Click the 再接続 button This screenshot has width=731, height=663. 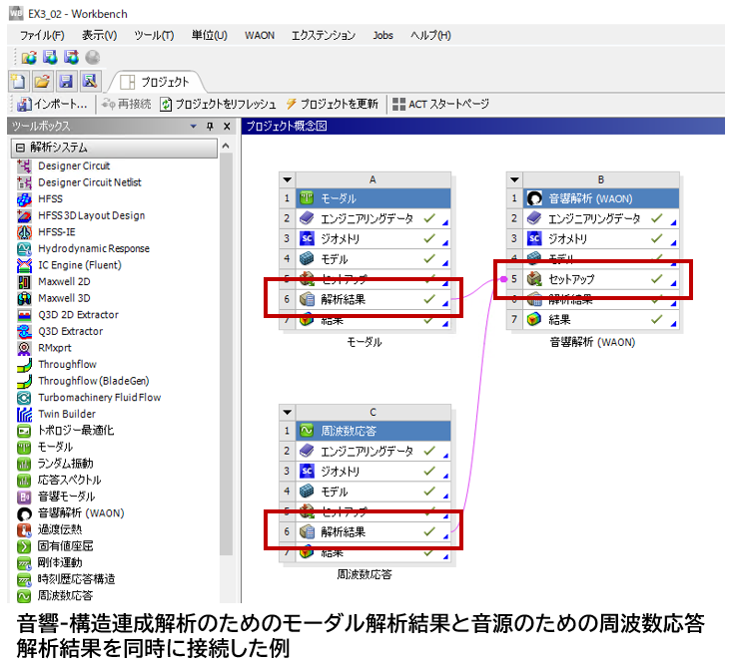point(126,104)
